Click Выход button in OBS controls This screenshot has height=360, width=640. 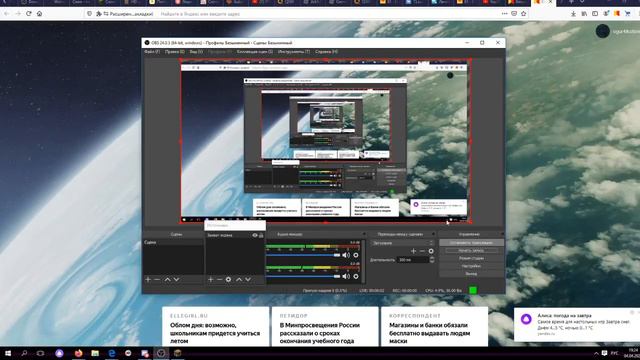471,274
